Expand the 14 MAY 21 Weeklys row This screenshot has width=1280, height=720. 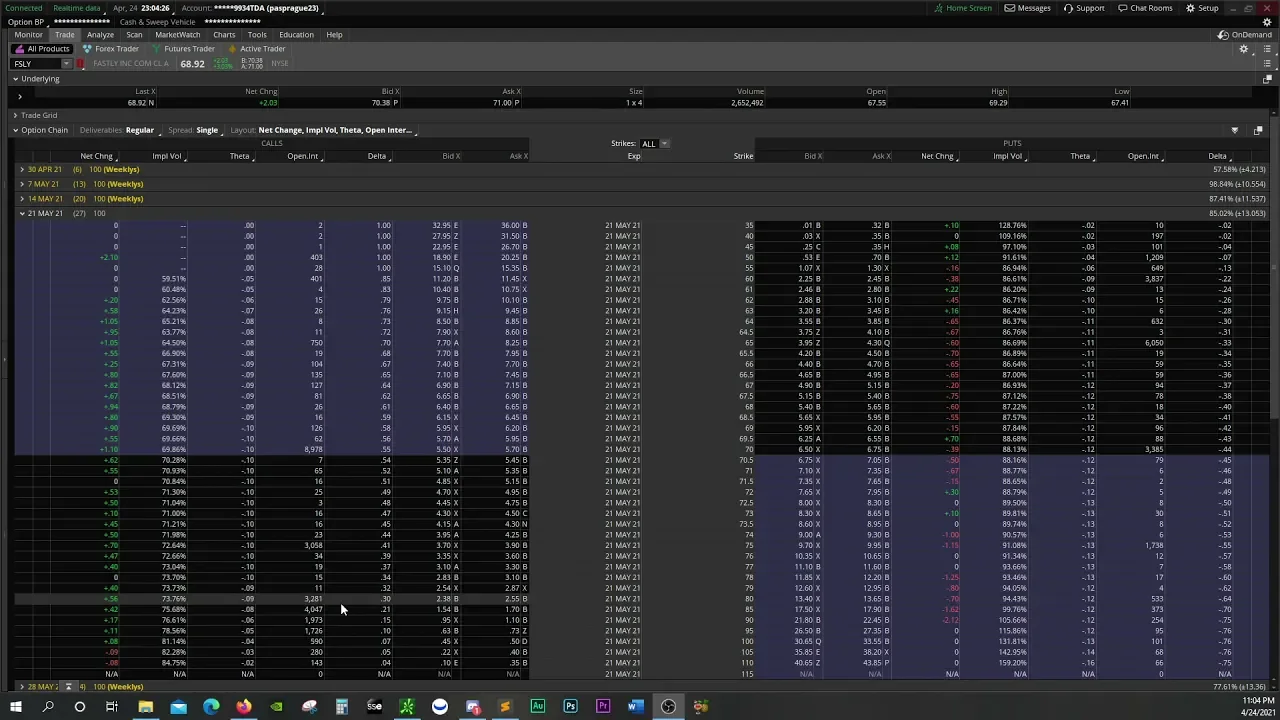22,199
